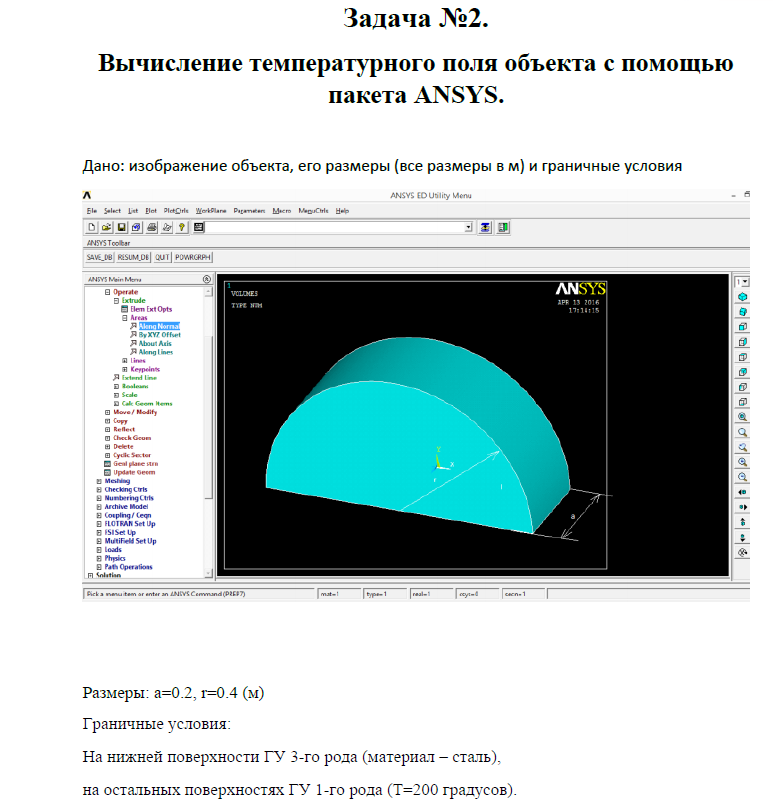Open ANSYS Help question mark icon
This screenshot has width=773, height=804.
click(x=181, y=227)
